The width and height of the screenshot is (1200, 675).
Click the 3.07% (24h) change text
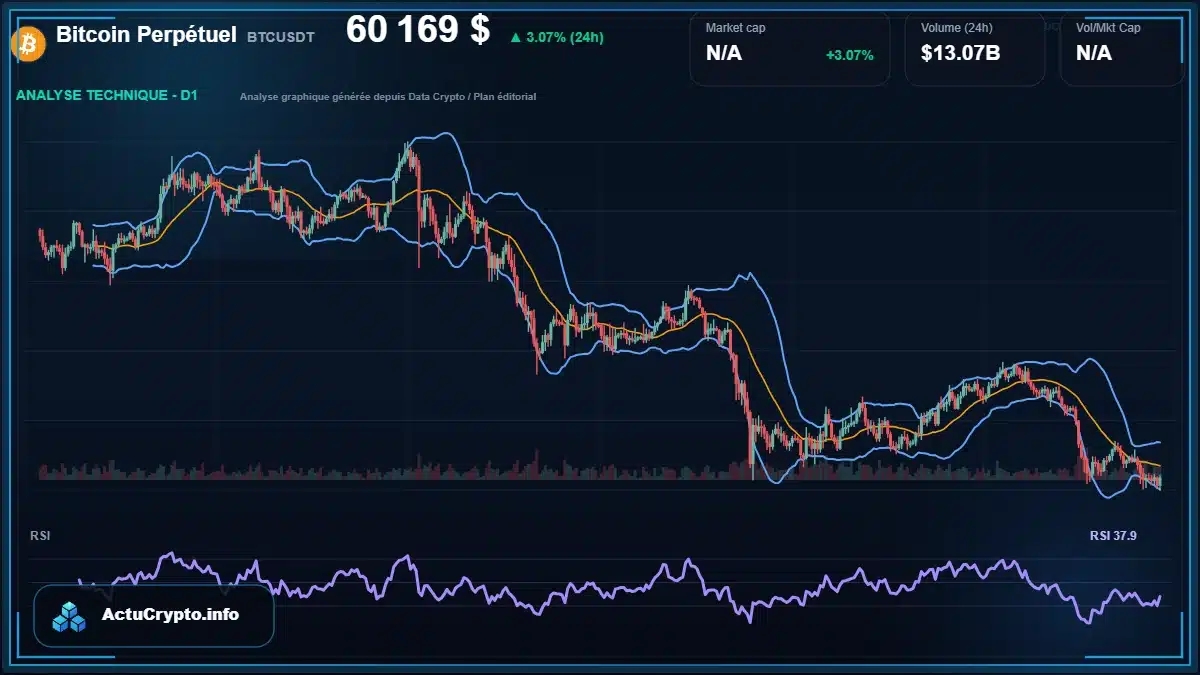564,37
